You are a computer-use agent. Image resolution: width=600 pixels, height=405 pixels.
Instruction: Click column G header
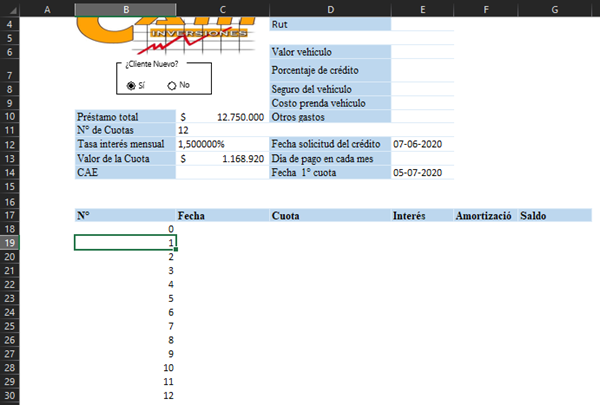(x=553, y=9)
